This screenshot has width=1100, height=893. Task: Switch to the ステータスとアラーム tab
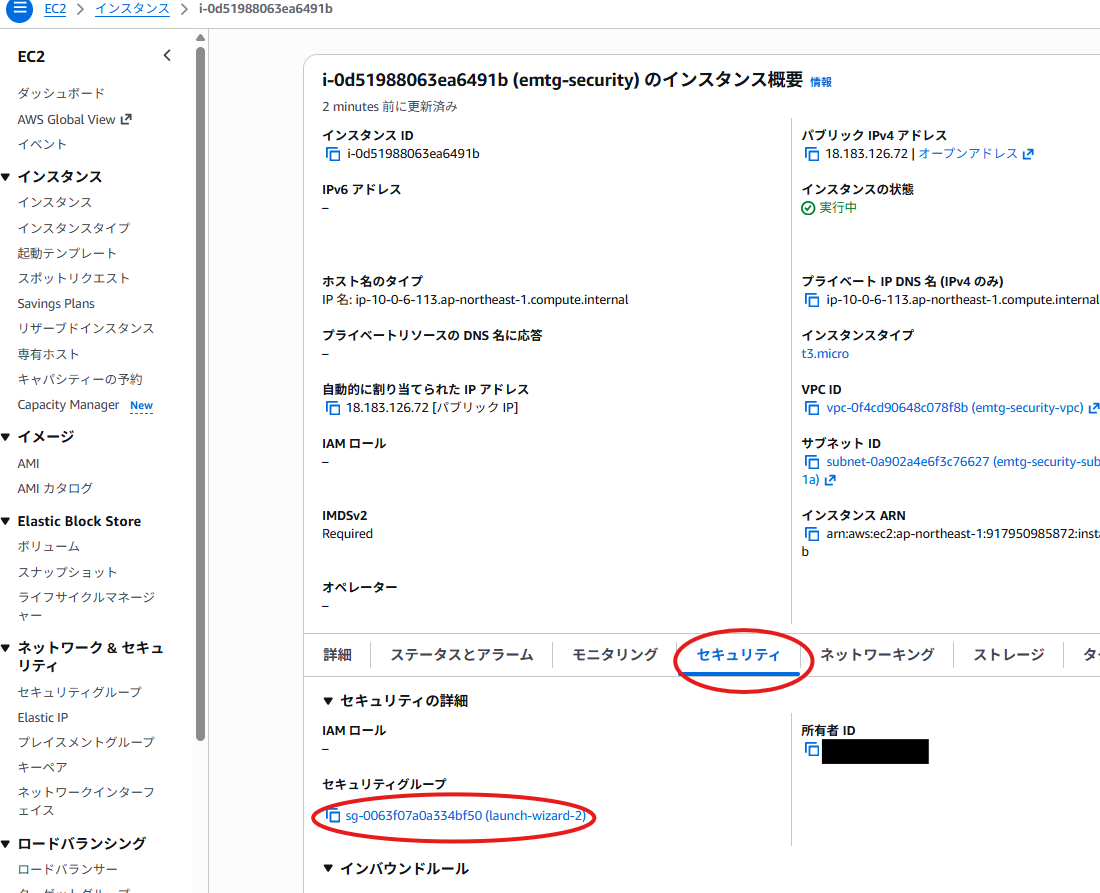tap(462, 655)
